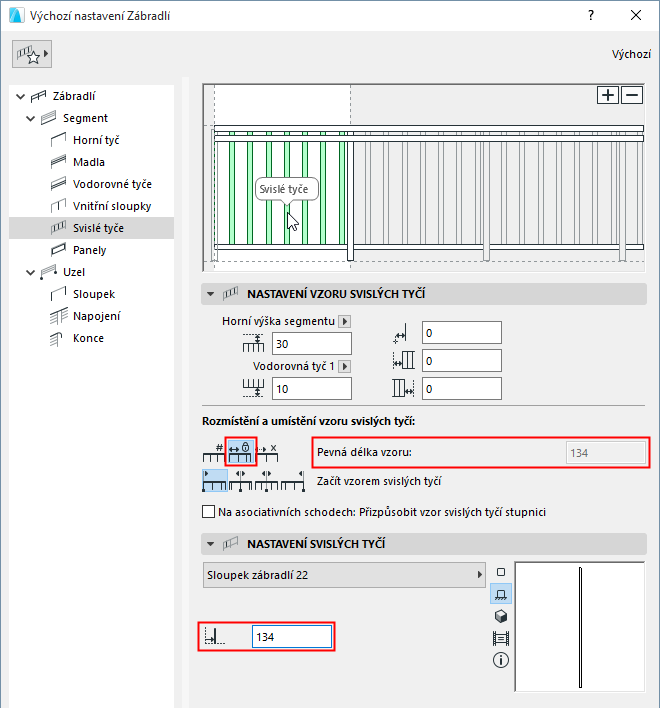
Task: Select the Zábradlí root item
Action: (74, 96)
